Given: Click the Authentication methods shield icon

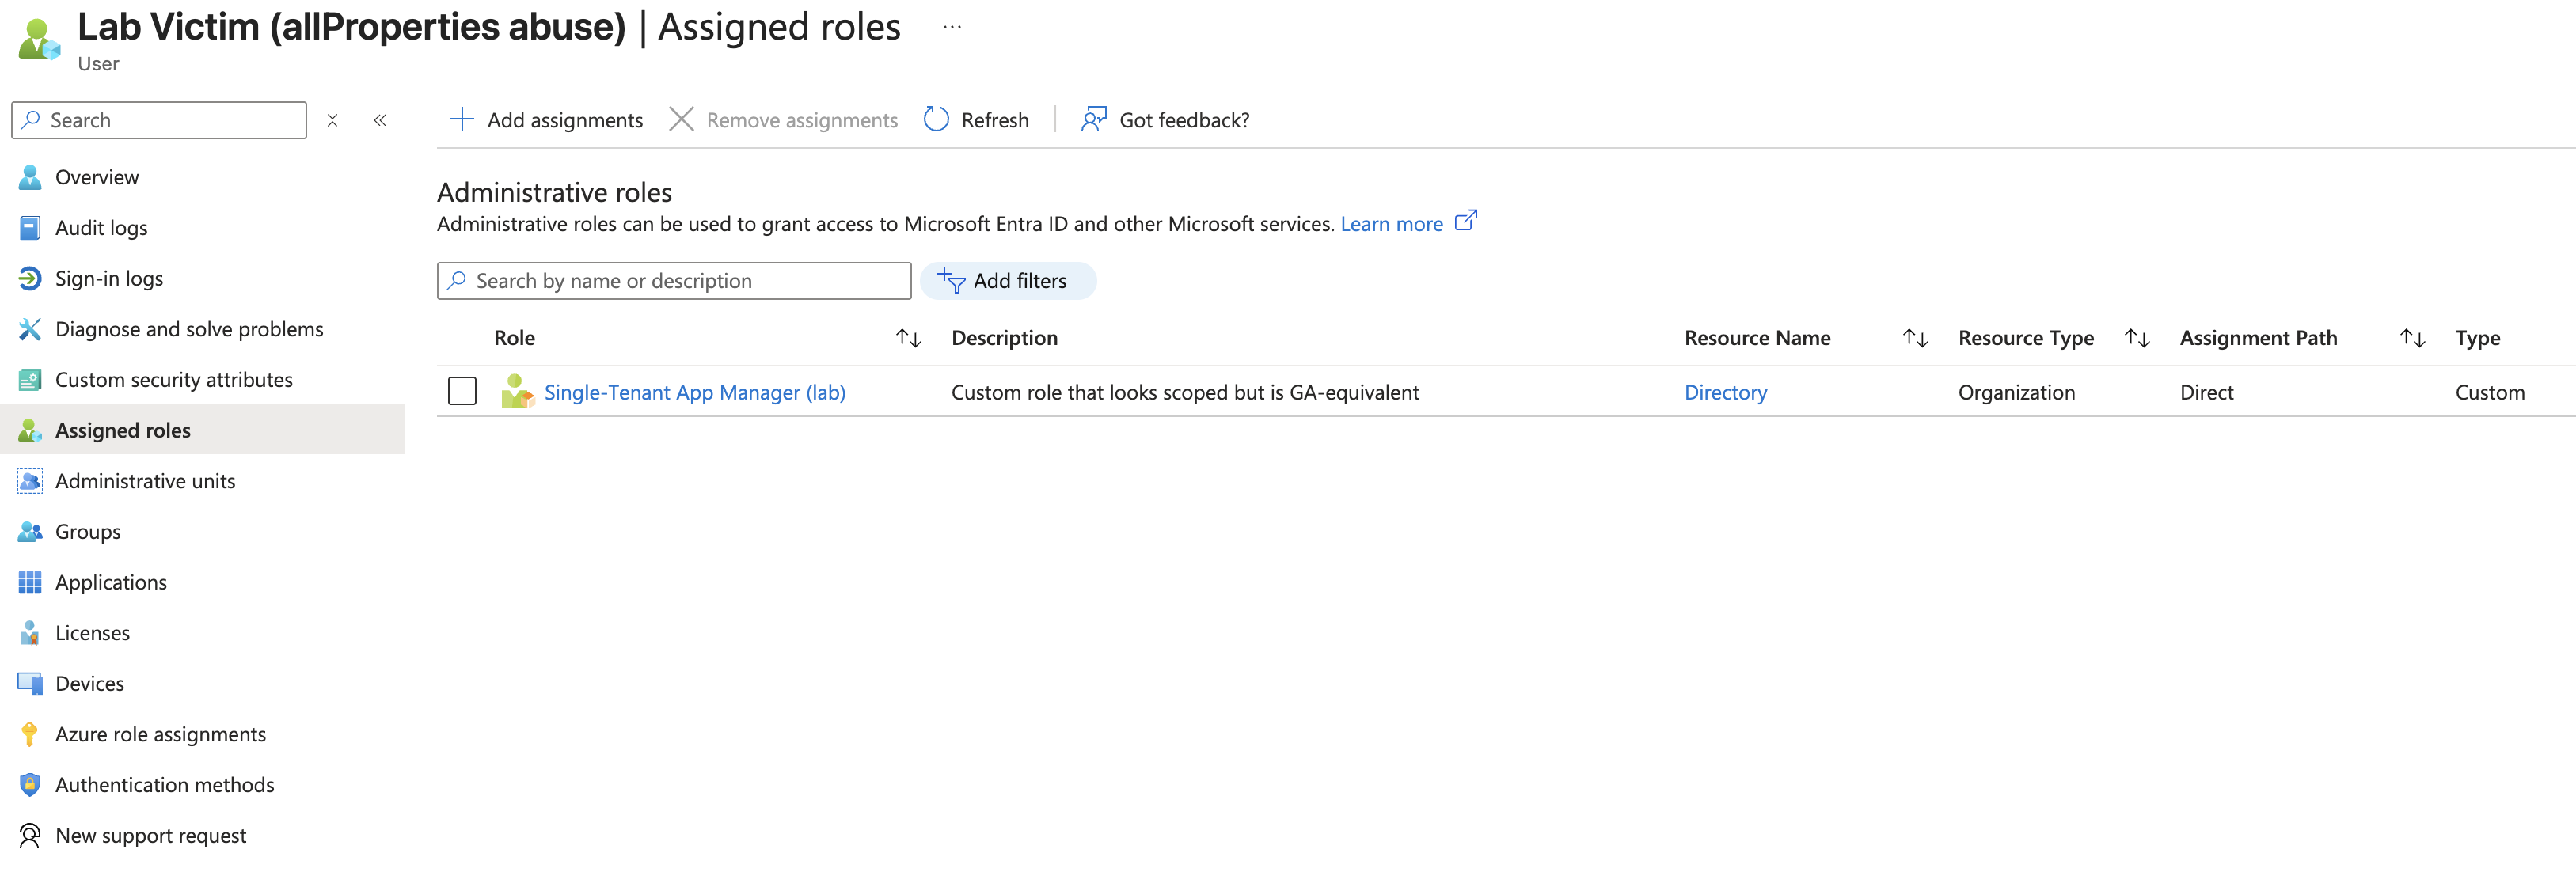Looking at the screenshot, I should (x=30, y=785).
